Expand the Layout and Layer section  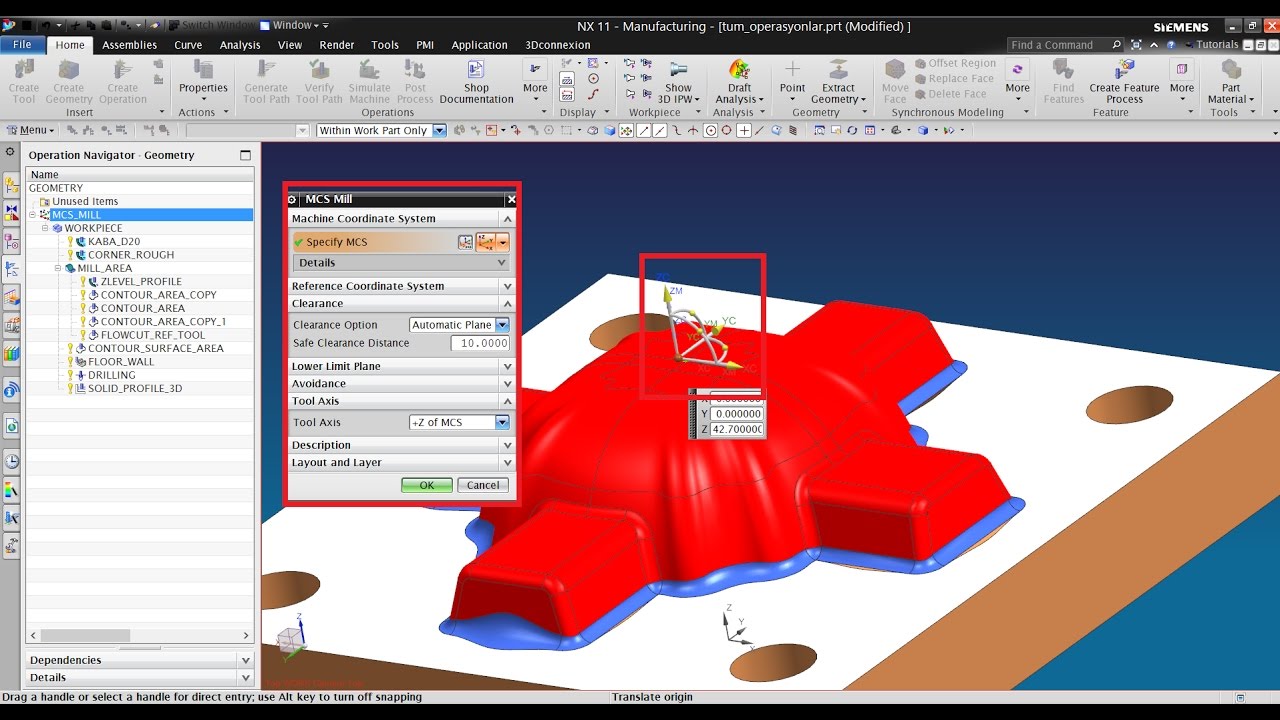click(x=402, y=463)
